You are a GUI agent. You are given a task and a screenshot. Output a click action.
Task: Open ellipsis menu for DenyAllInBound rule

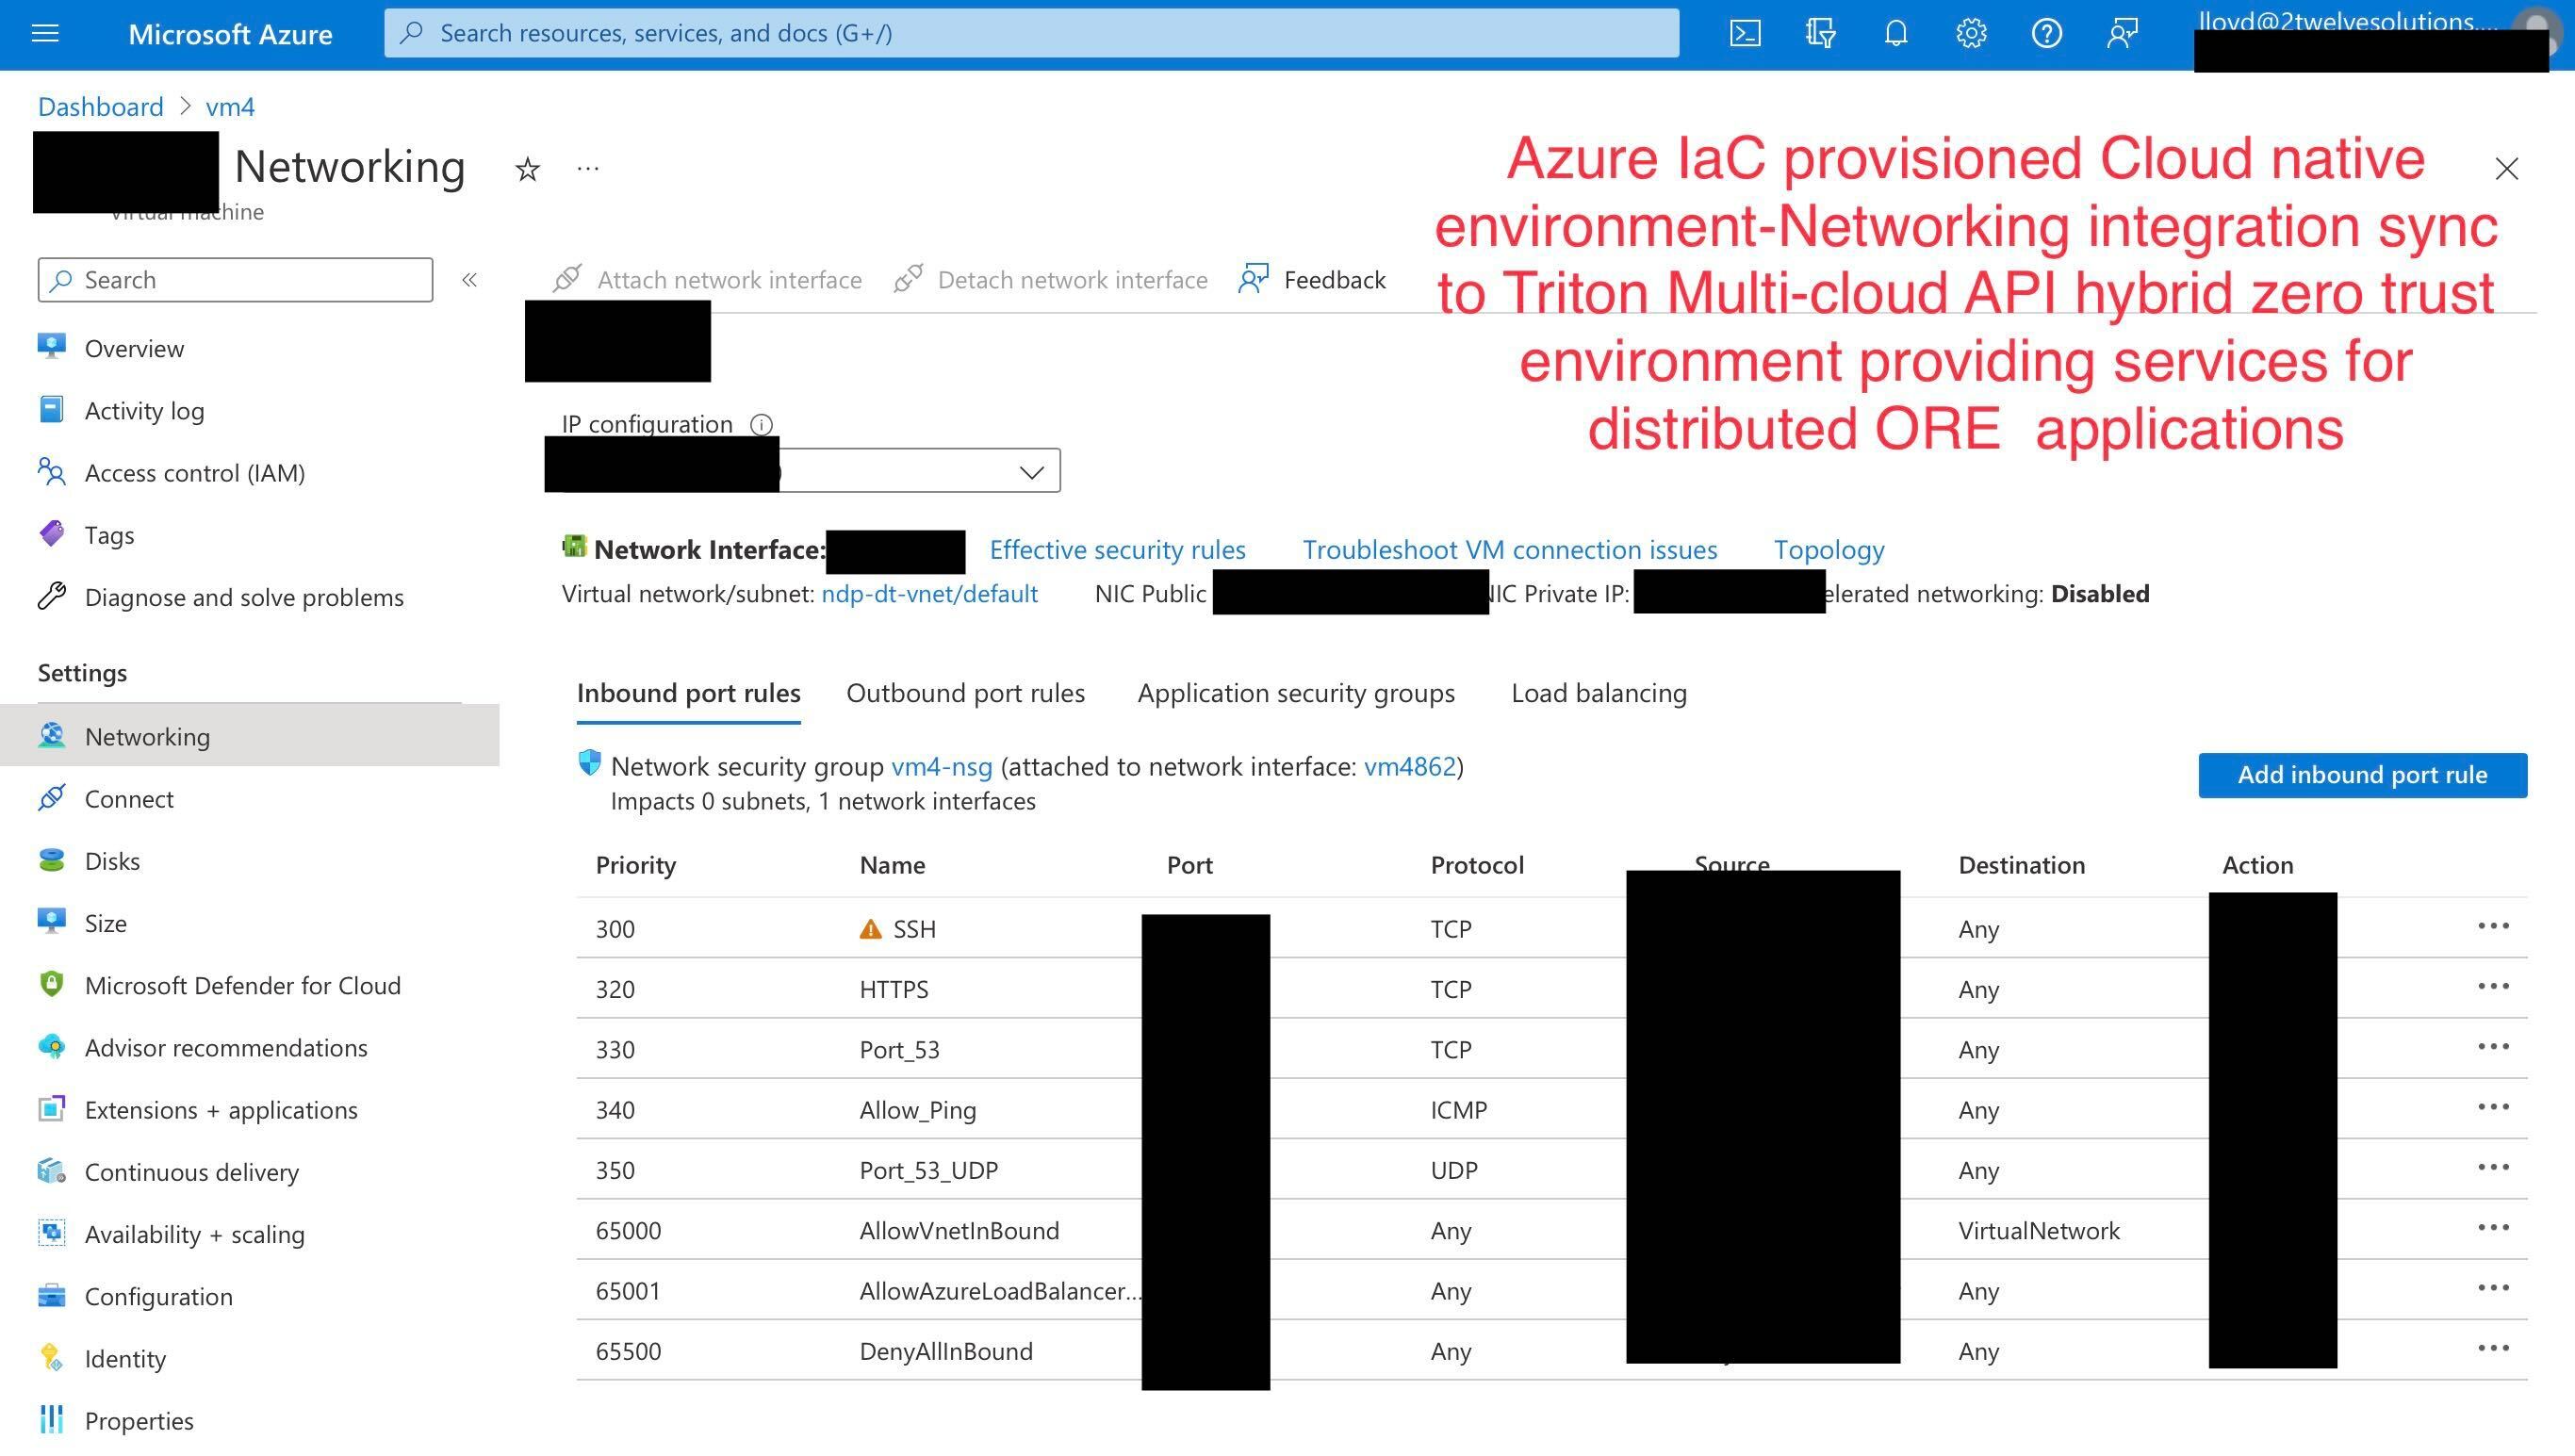[2493, 1348]
